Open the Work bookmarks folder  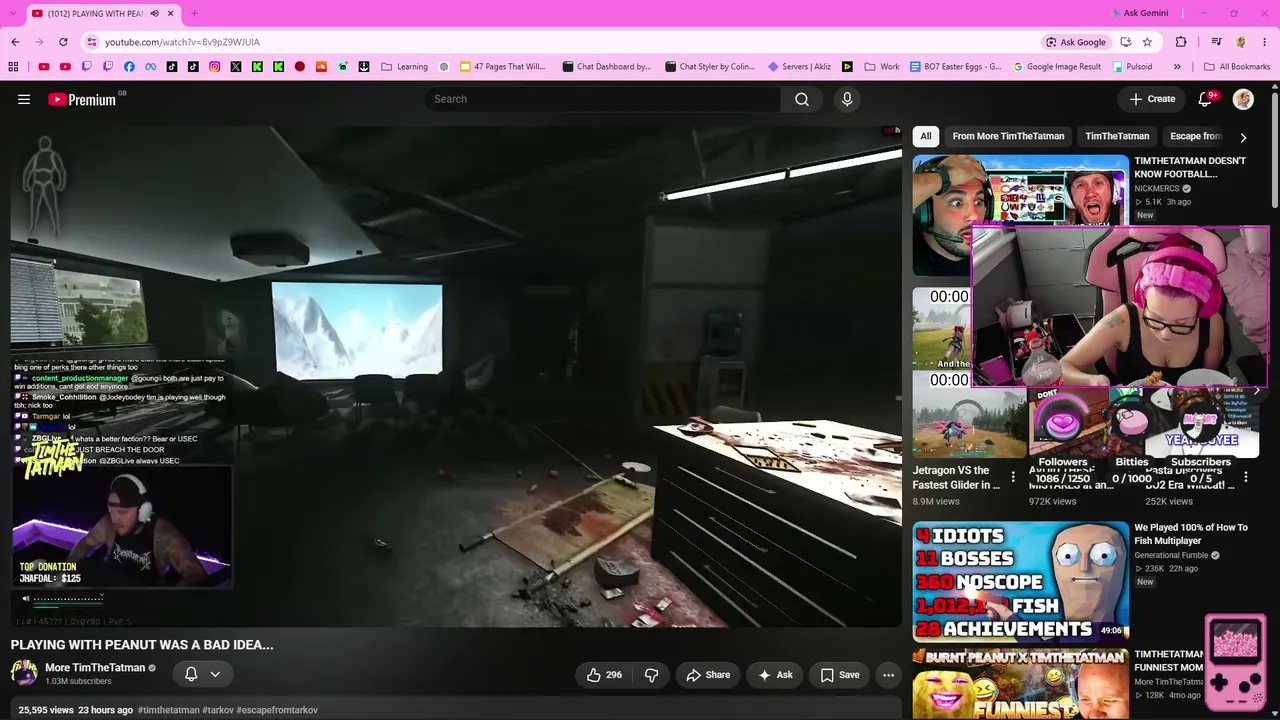[x=881, y=67]
